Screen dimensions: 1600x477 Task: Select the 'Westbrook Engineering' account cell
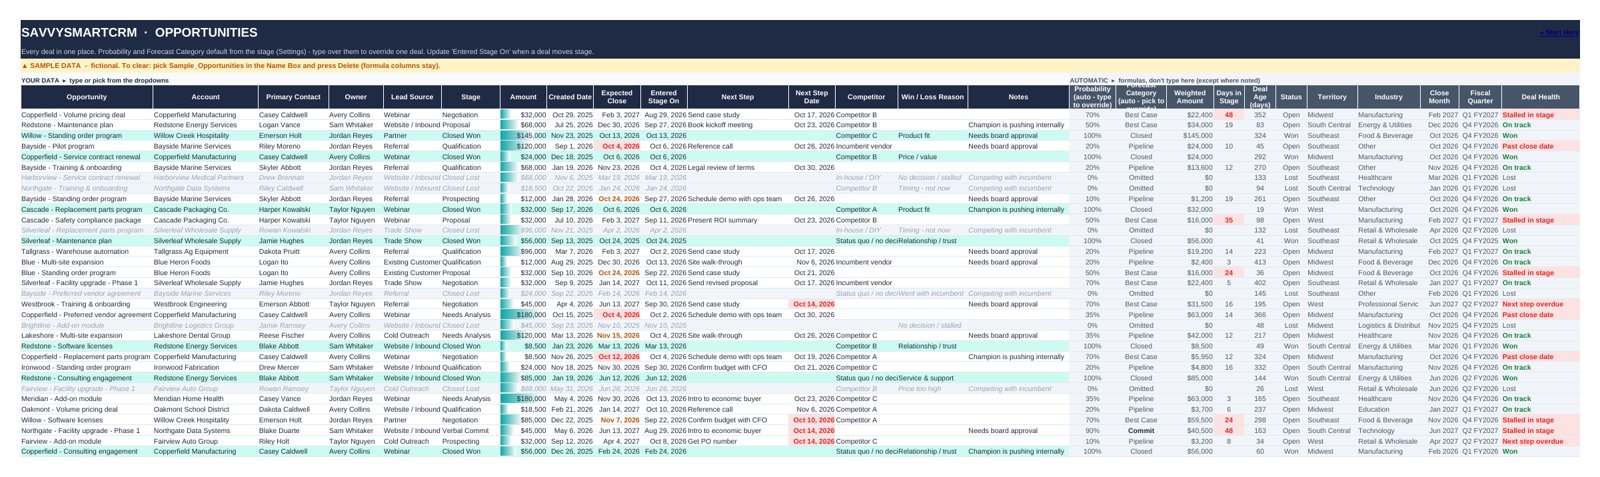coord(206,304)
